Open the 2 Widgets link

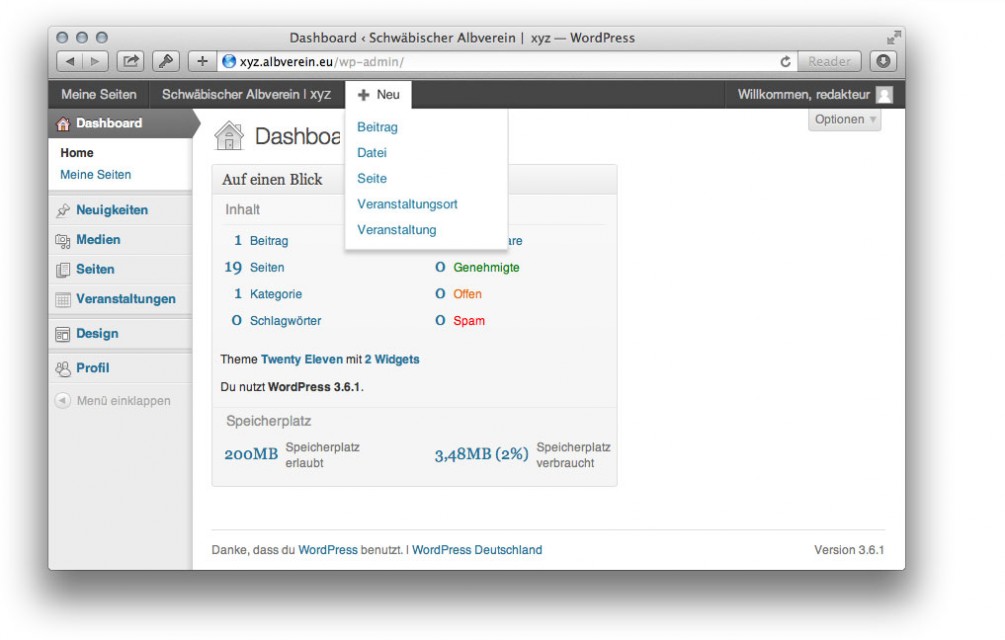(392, 359)
